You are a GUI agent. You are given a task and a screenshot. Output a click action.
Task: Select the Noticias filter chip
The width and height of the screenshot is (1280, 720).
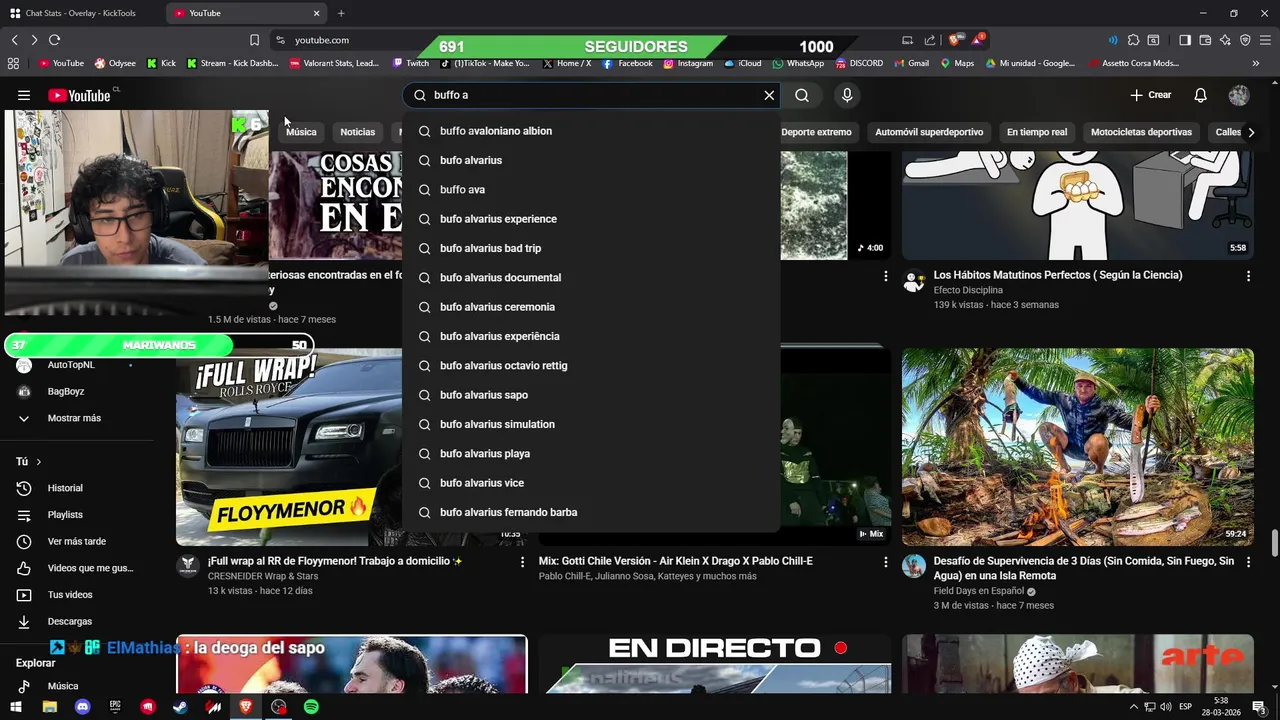(x=357, y=132)
